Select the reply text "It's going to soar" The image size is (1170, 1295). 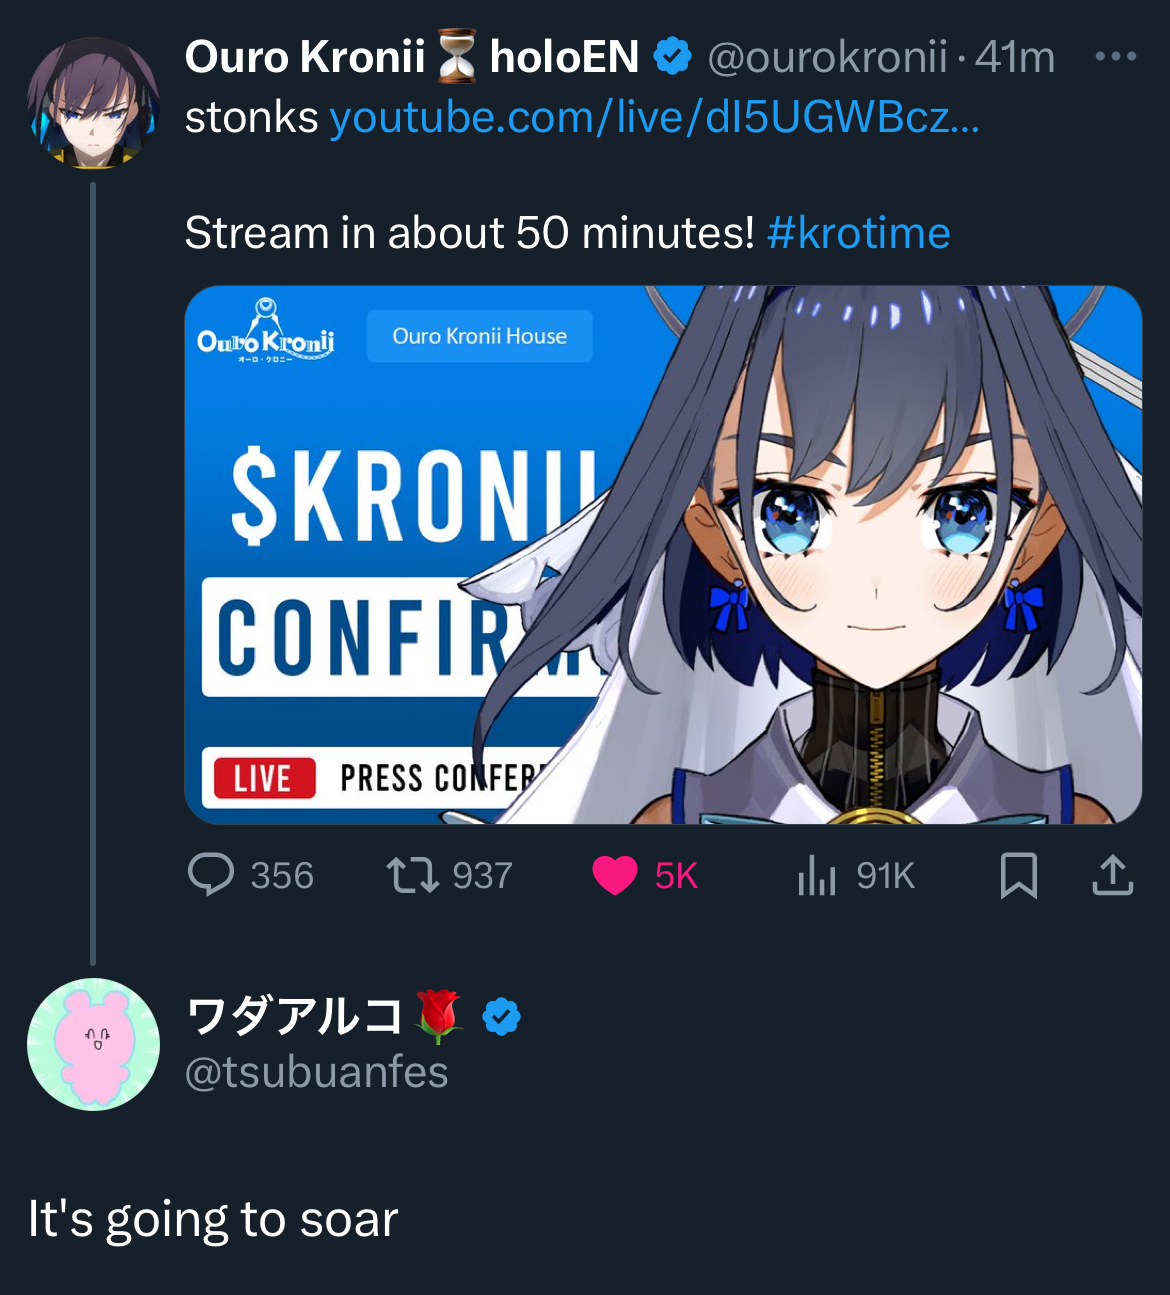(213, 1219)
